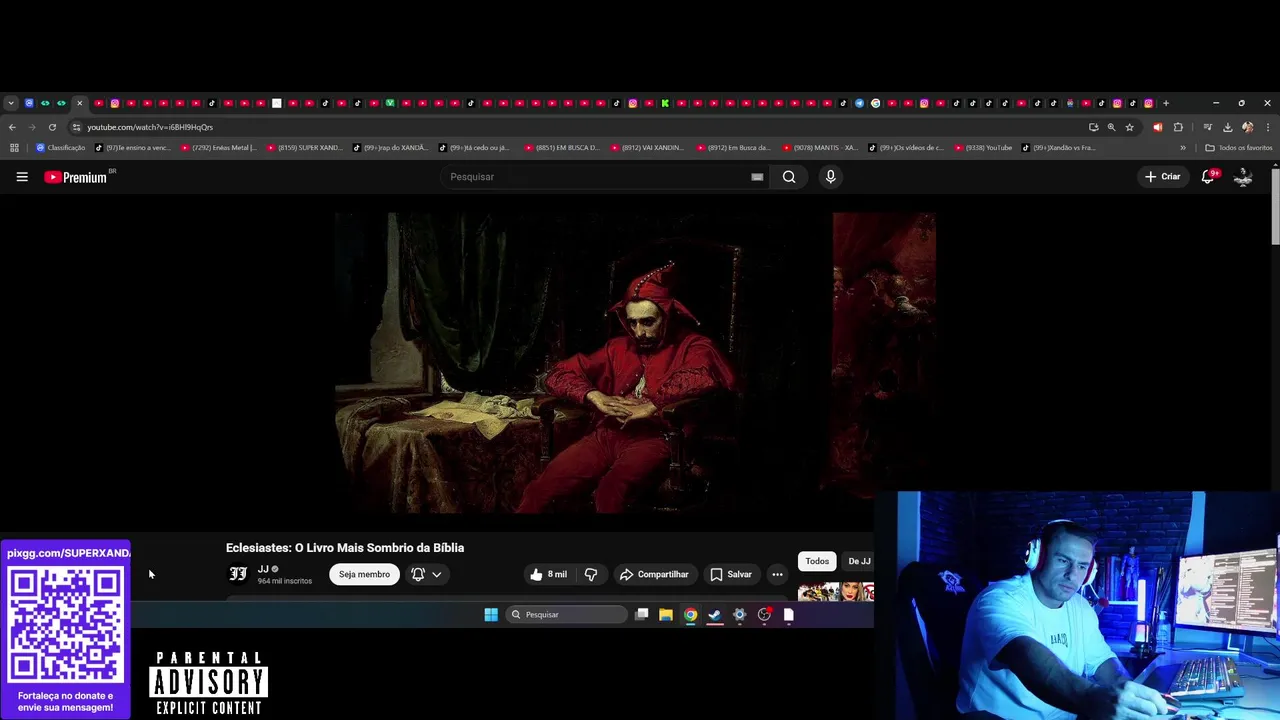This screenshot has width=1280, height=720.
Task: Click the 964 mil inscritos text
Action: pos(285,581)
